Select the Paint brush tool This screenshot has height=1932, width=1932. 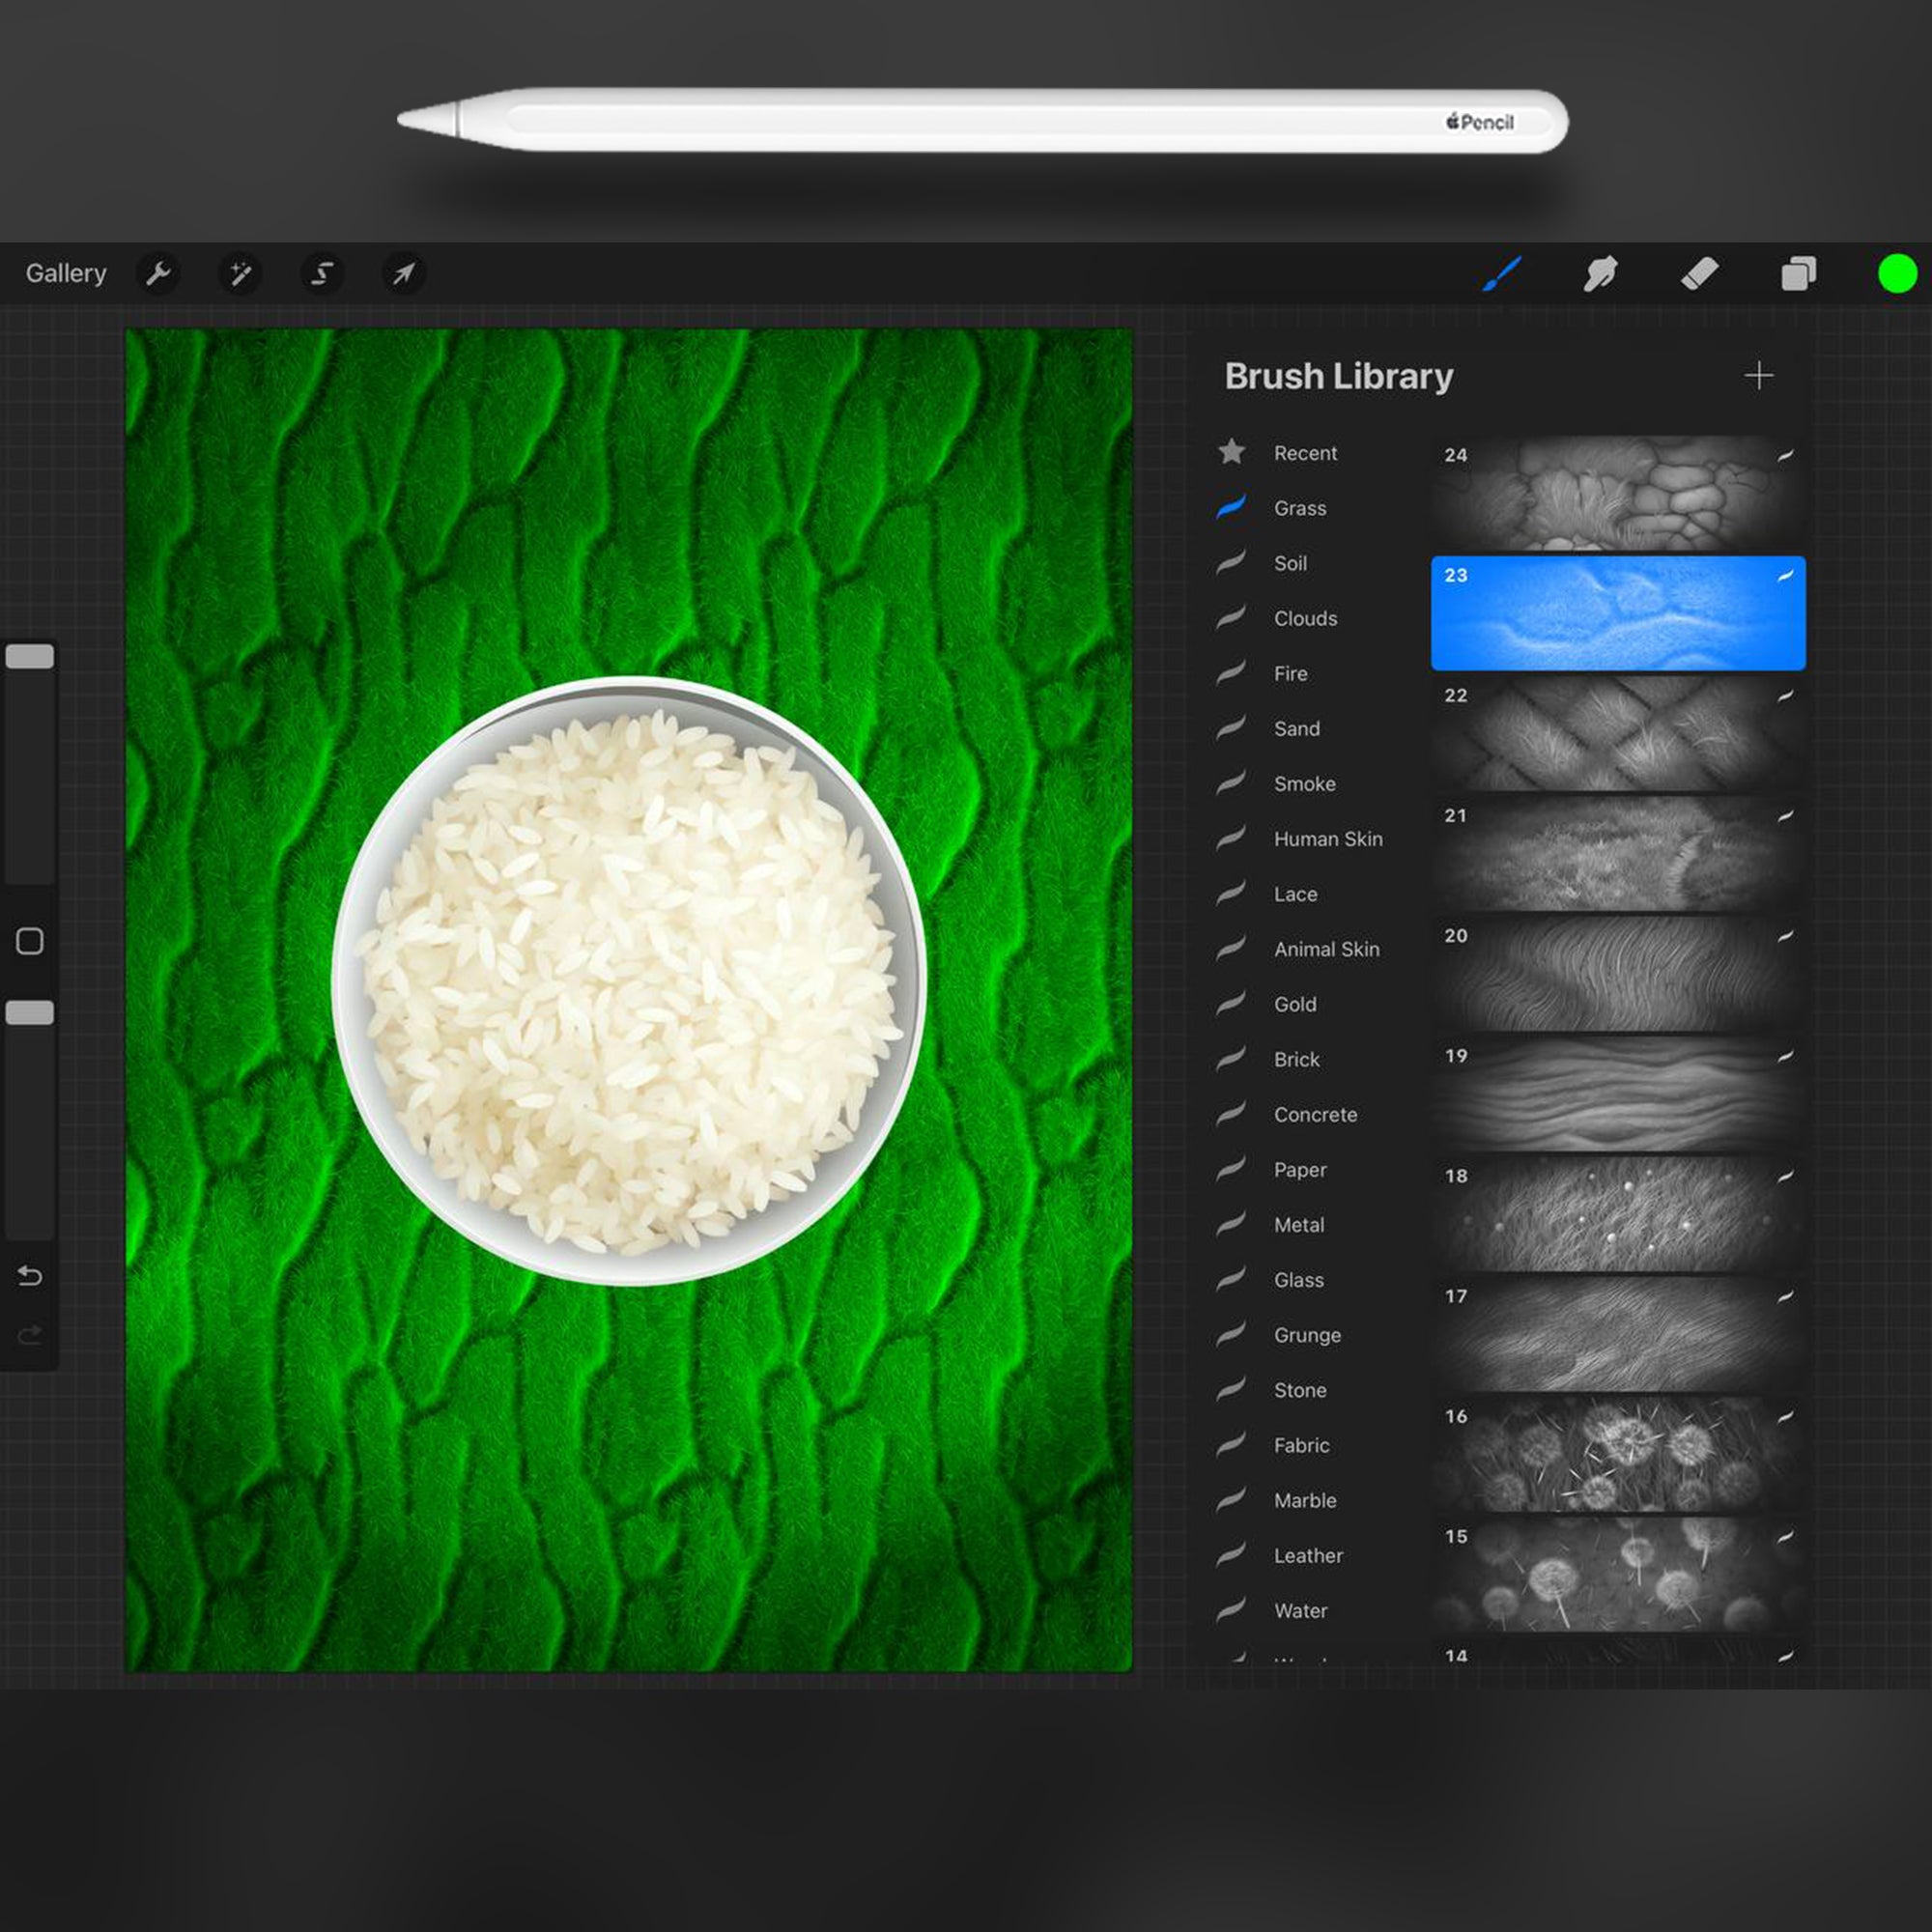click(1502, 274)
